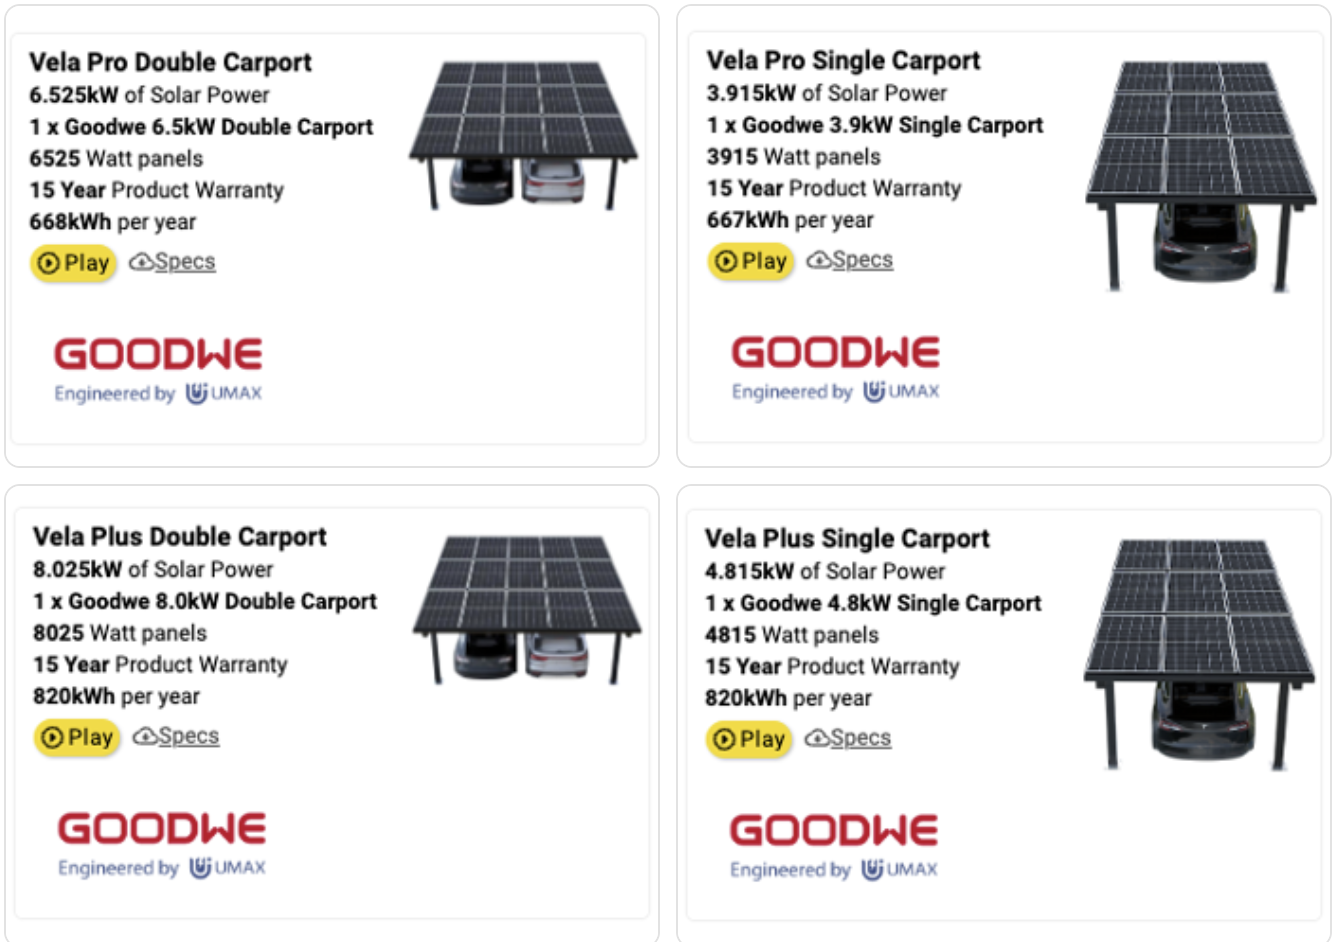This screenshot has height=942, width=1338.
Task: Select the Vela Pro Double Carport title
Action: pos(170,62)
